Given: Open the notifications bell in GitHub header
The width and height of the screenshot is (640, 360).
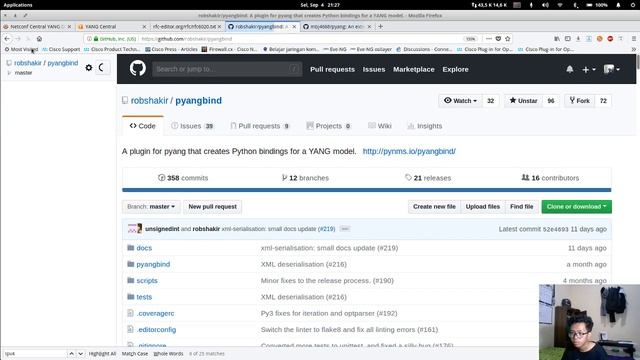Looking at the screenshot, I should click(569, 69).
